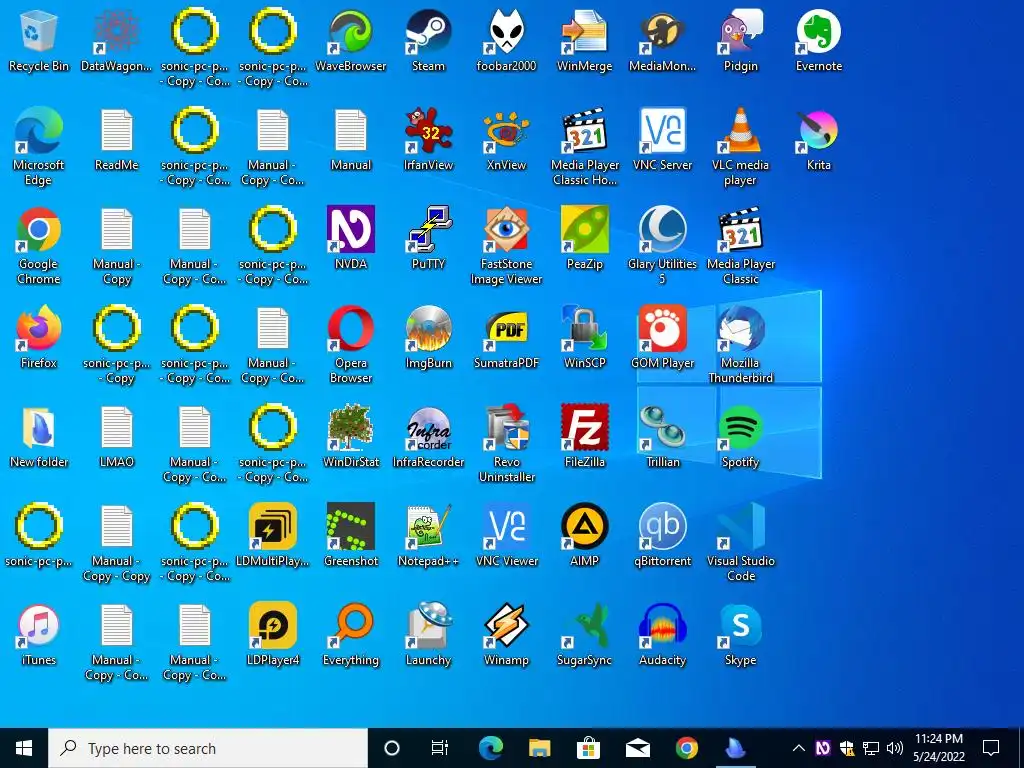Open the volume control in system tray
The image size is (1024, 768).
pyautogui.click(x=895, y=748)
